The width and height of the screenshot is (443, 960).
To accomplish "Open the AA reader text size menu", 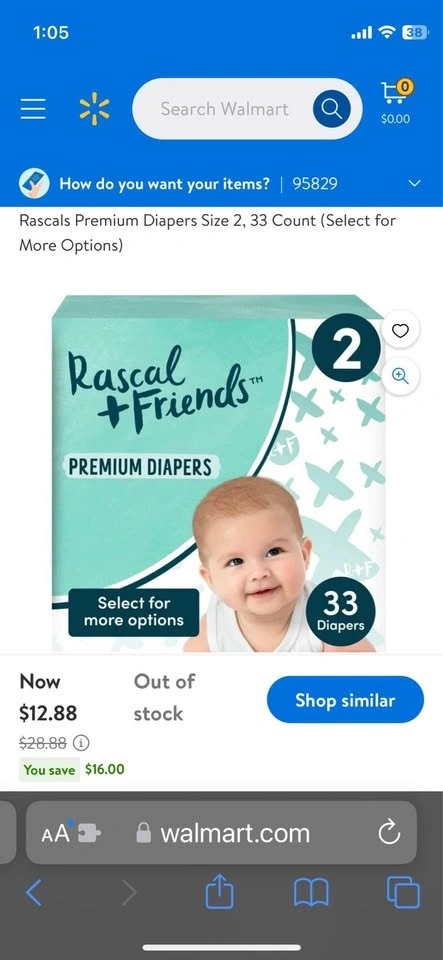I will pyautogui.click(x=56, y=833).
